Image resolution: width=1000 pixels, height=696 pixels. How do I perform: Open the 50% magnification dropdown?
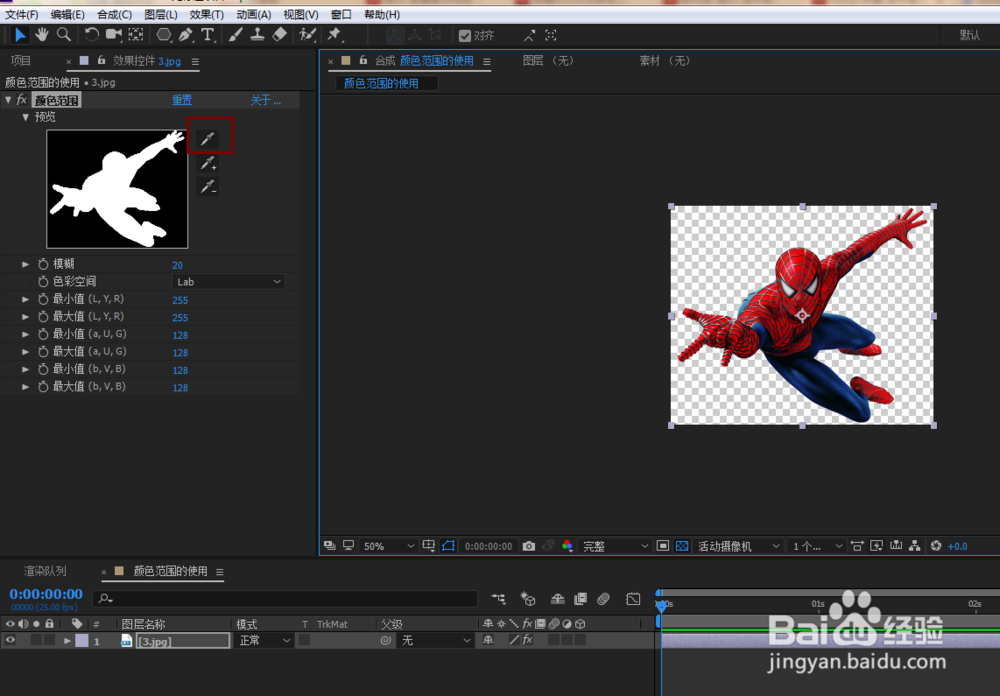pos(388,546)
